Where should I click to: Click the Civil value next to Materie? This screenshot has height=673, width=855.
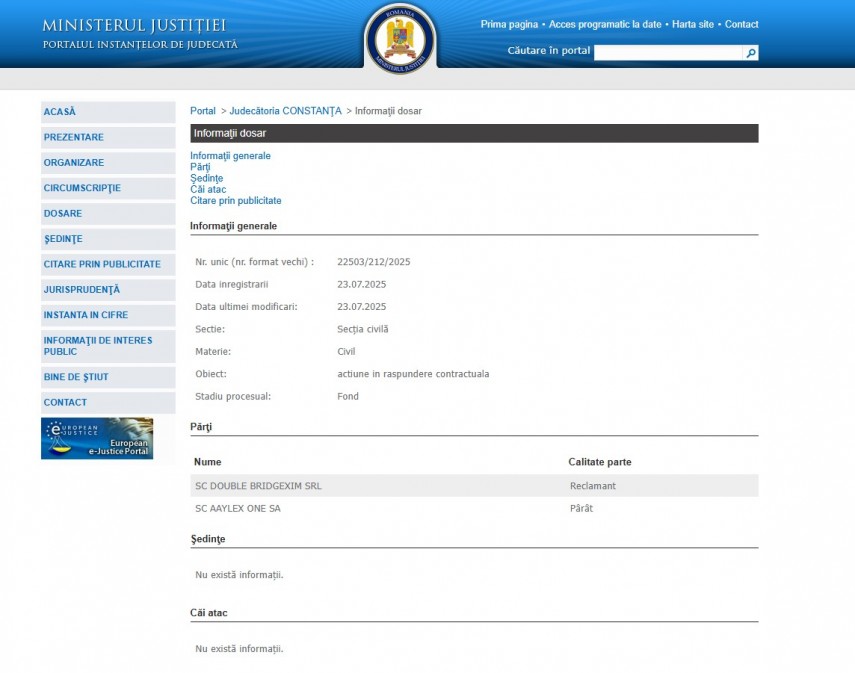(x=346, y=352)
